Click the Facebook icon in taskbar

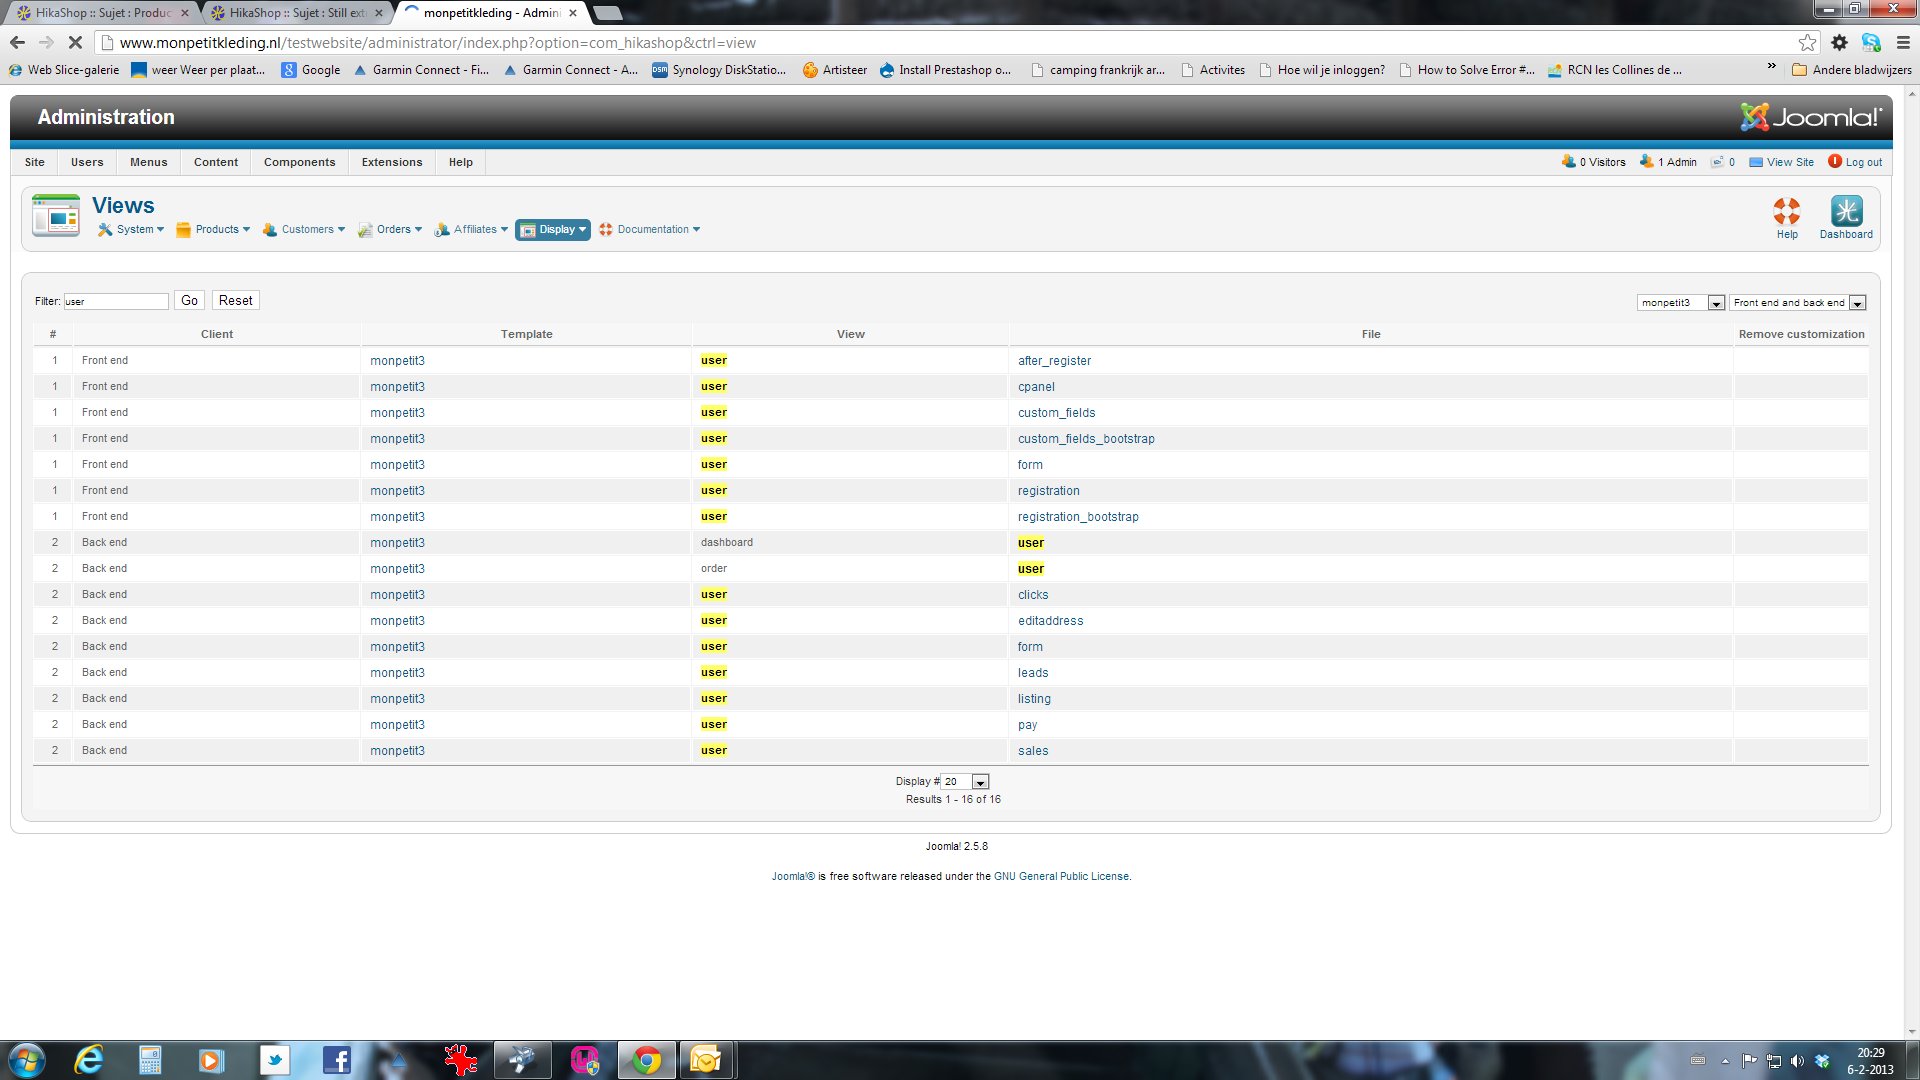tap(336, 1060)
